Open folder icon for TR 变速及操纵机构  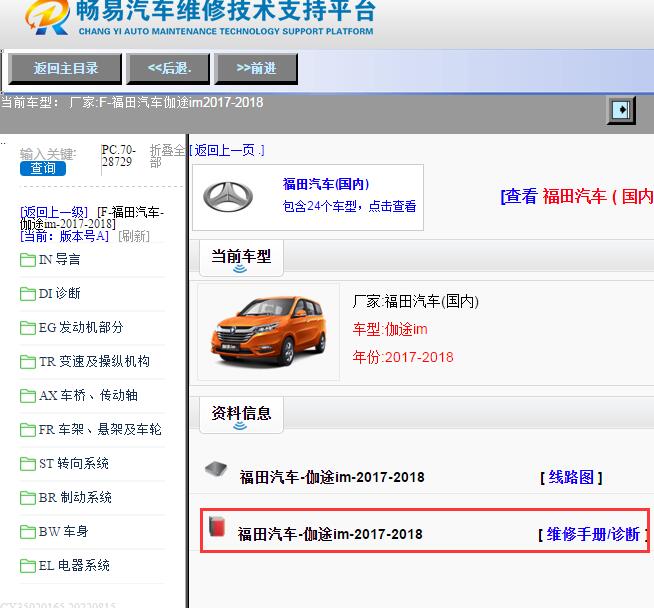click(x=28, y=362)
